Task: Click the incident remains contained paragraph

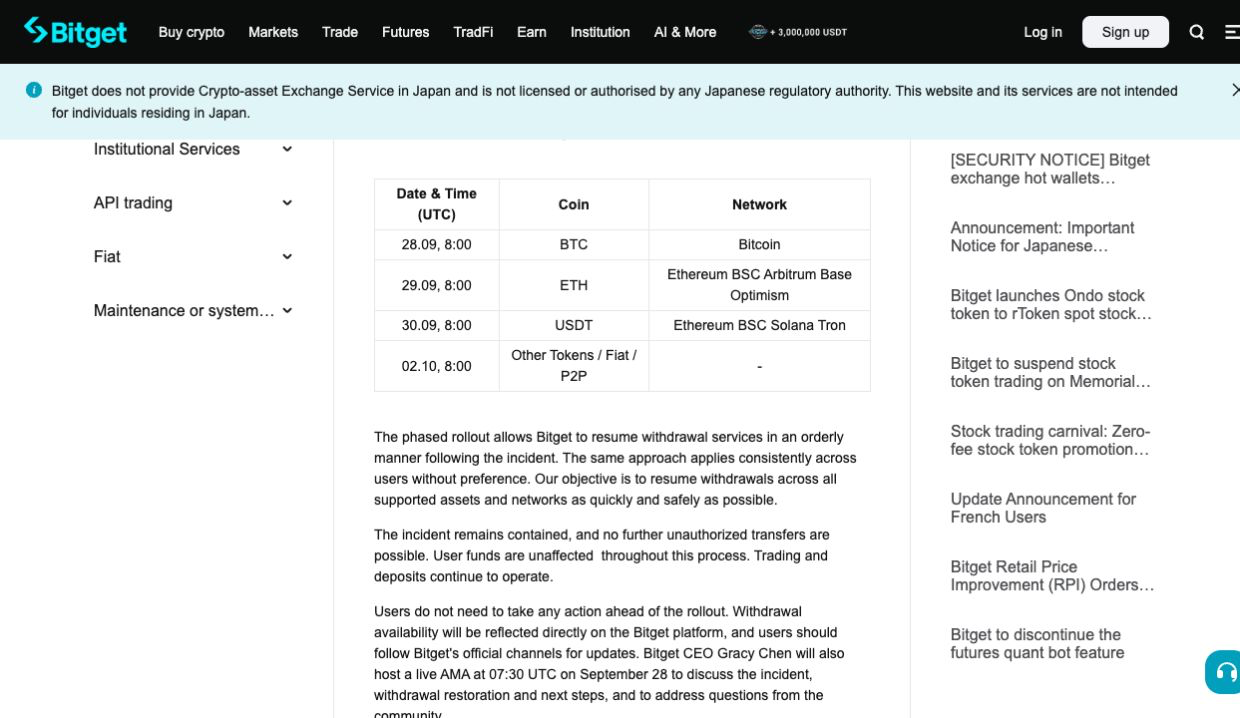Action: [x=602, y=555]
